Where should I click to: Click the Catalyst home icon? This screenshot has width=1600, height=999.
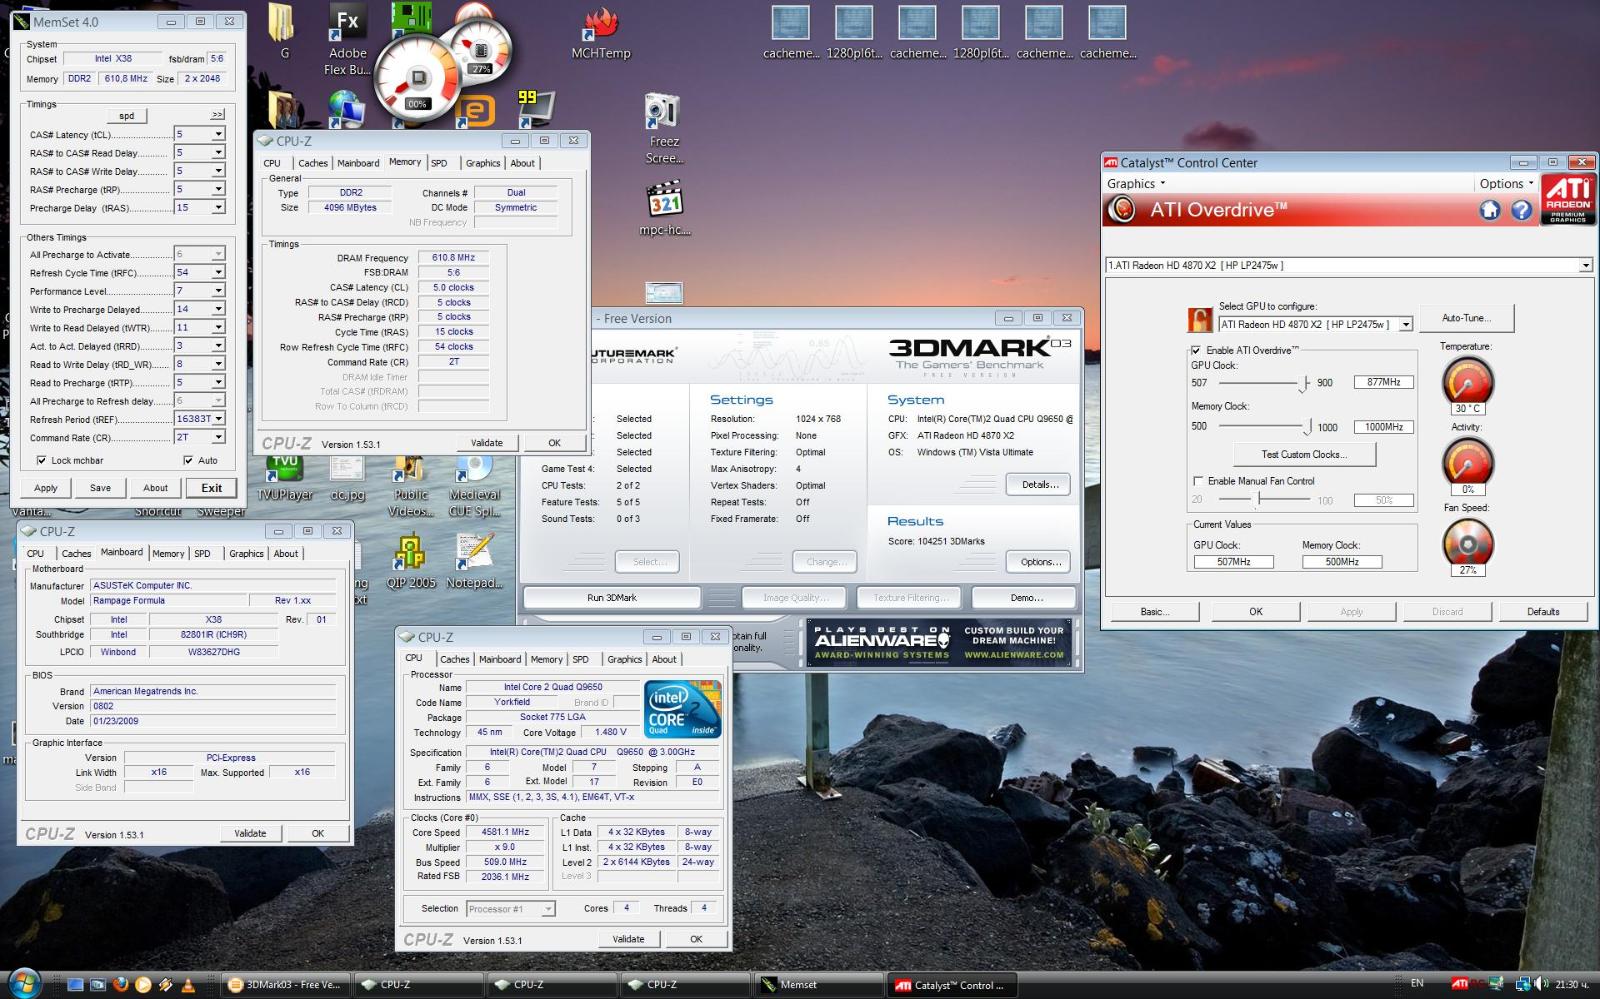point(1490,210)
